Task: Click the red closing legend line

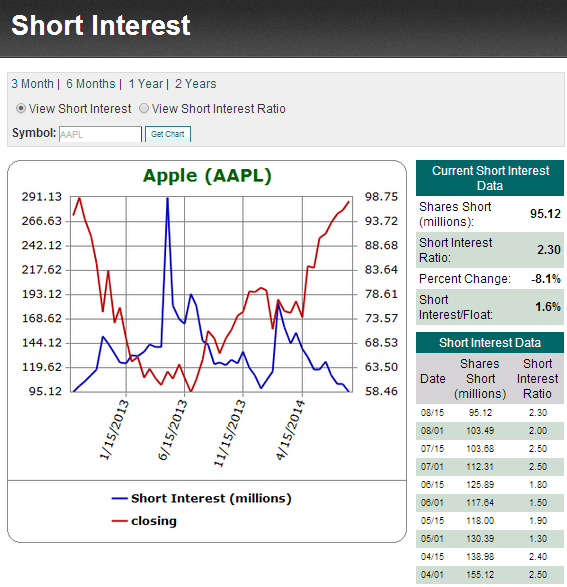Action: click(x=119, y=521)
